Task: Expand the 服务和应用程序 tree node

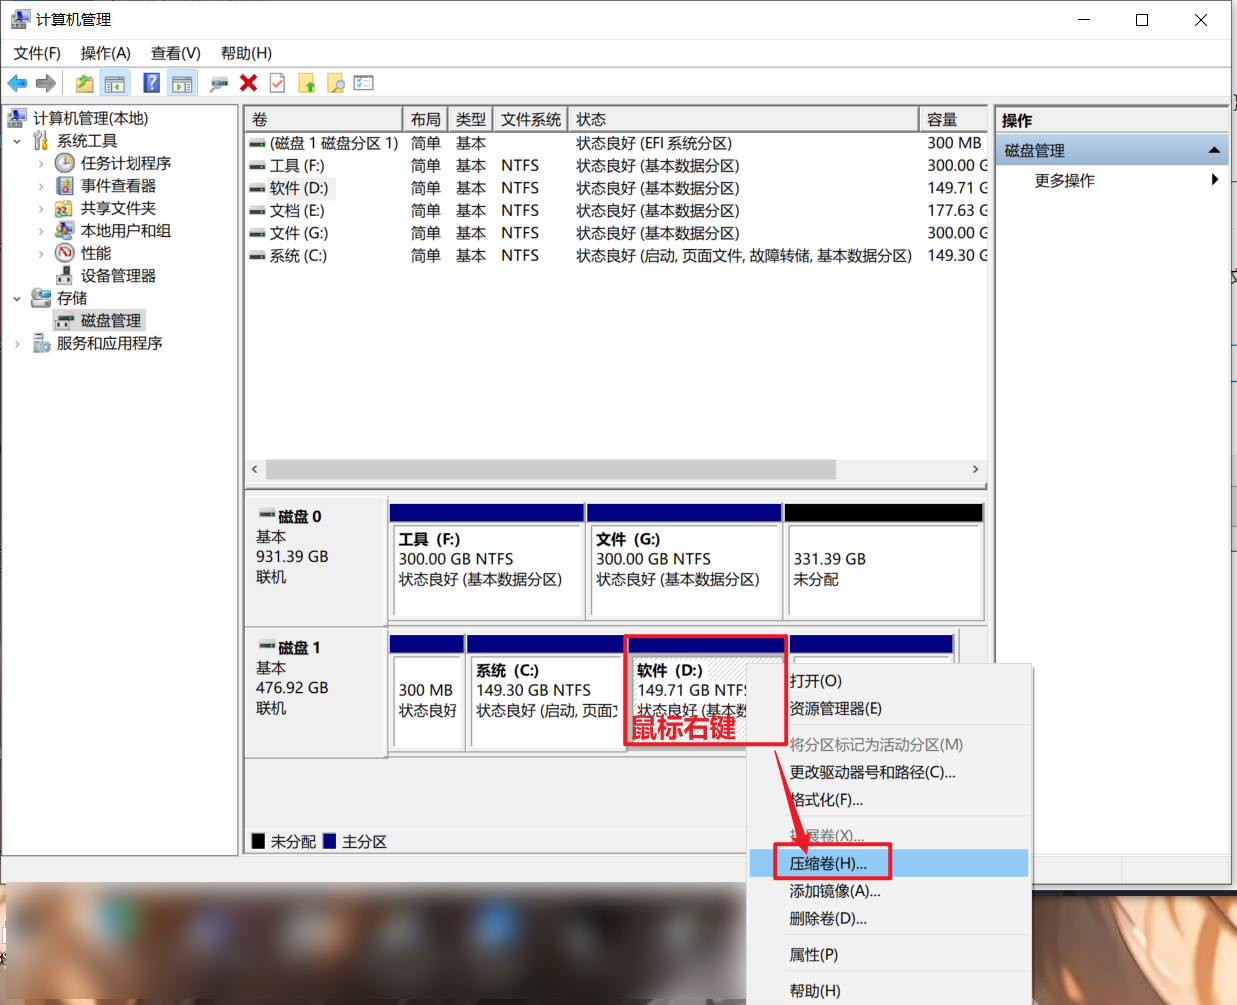Action: [17, 343]
